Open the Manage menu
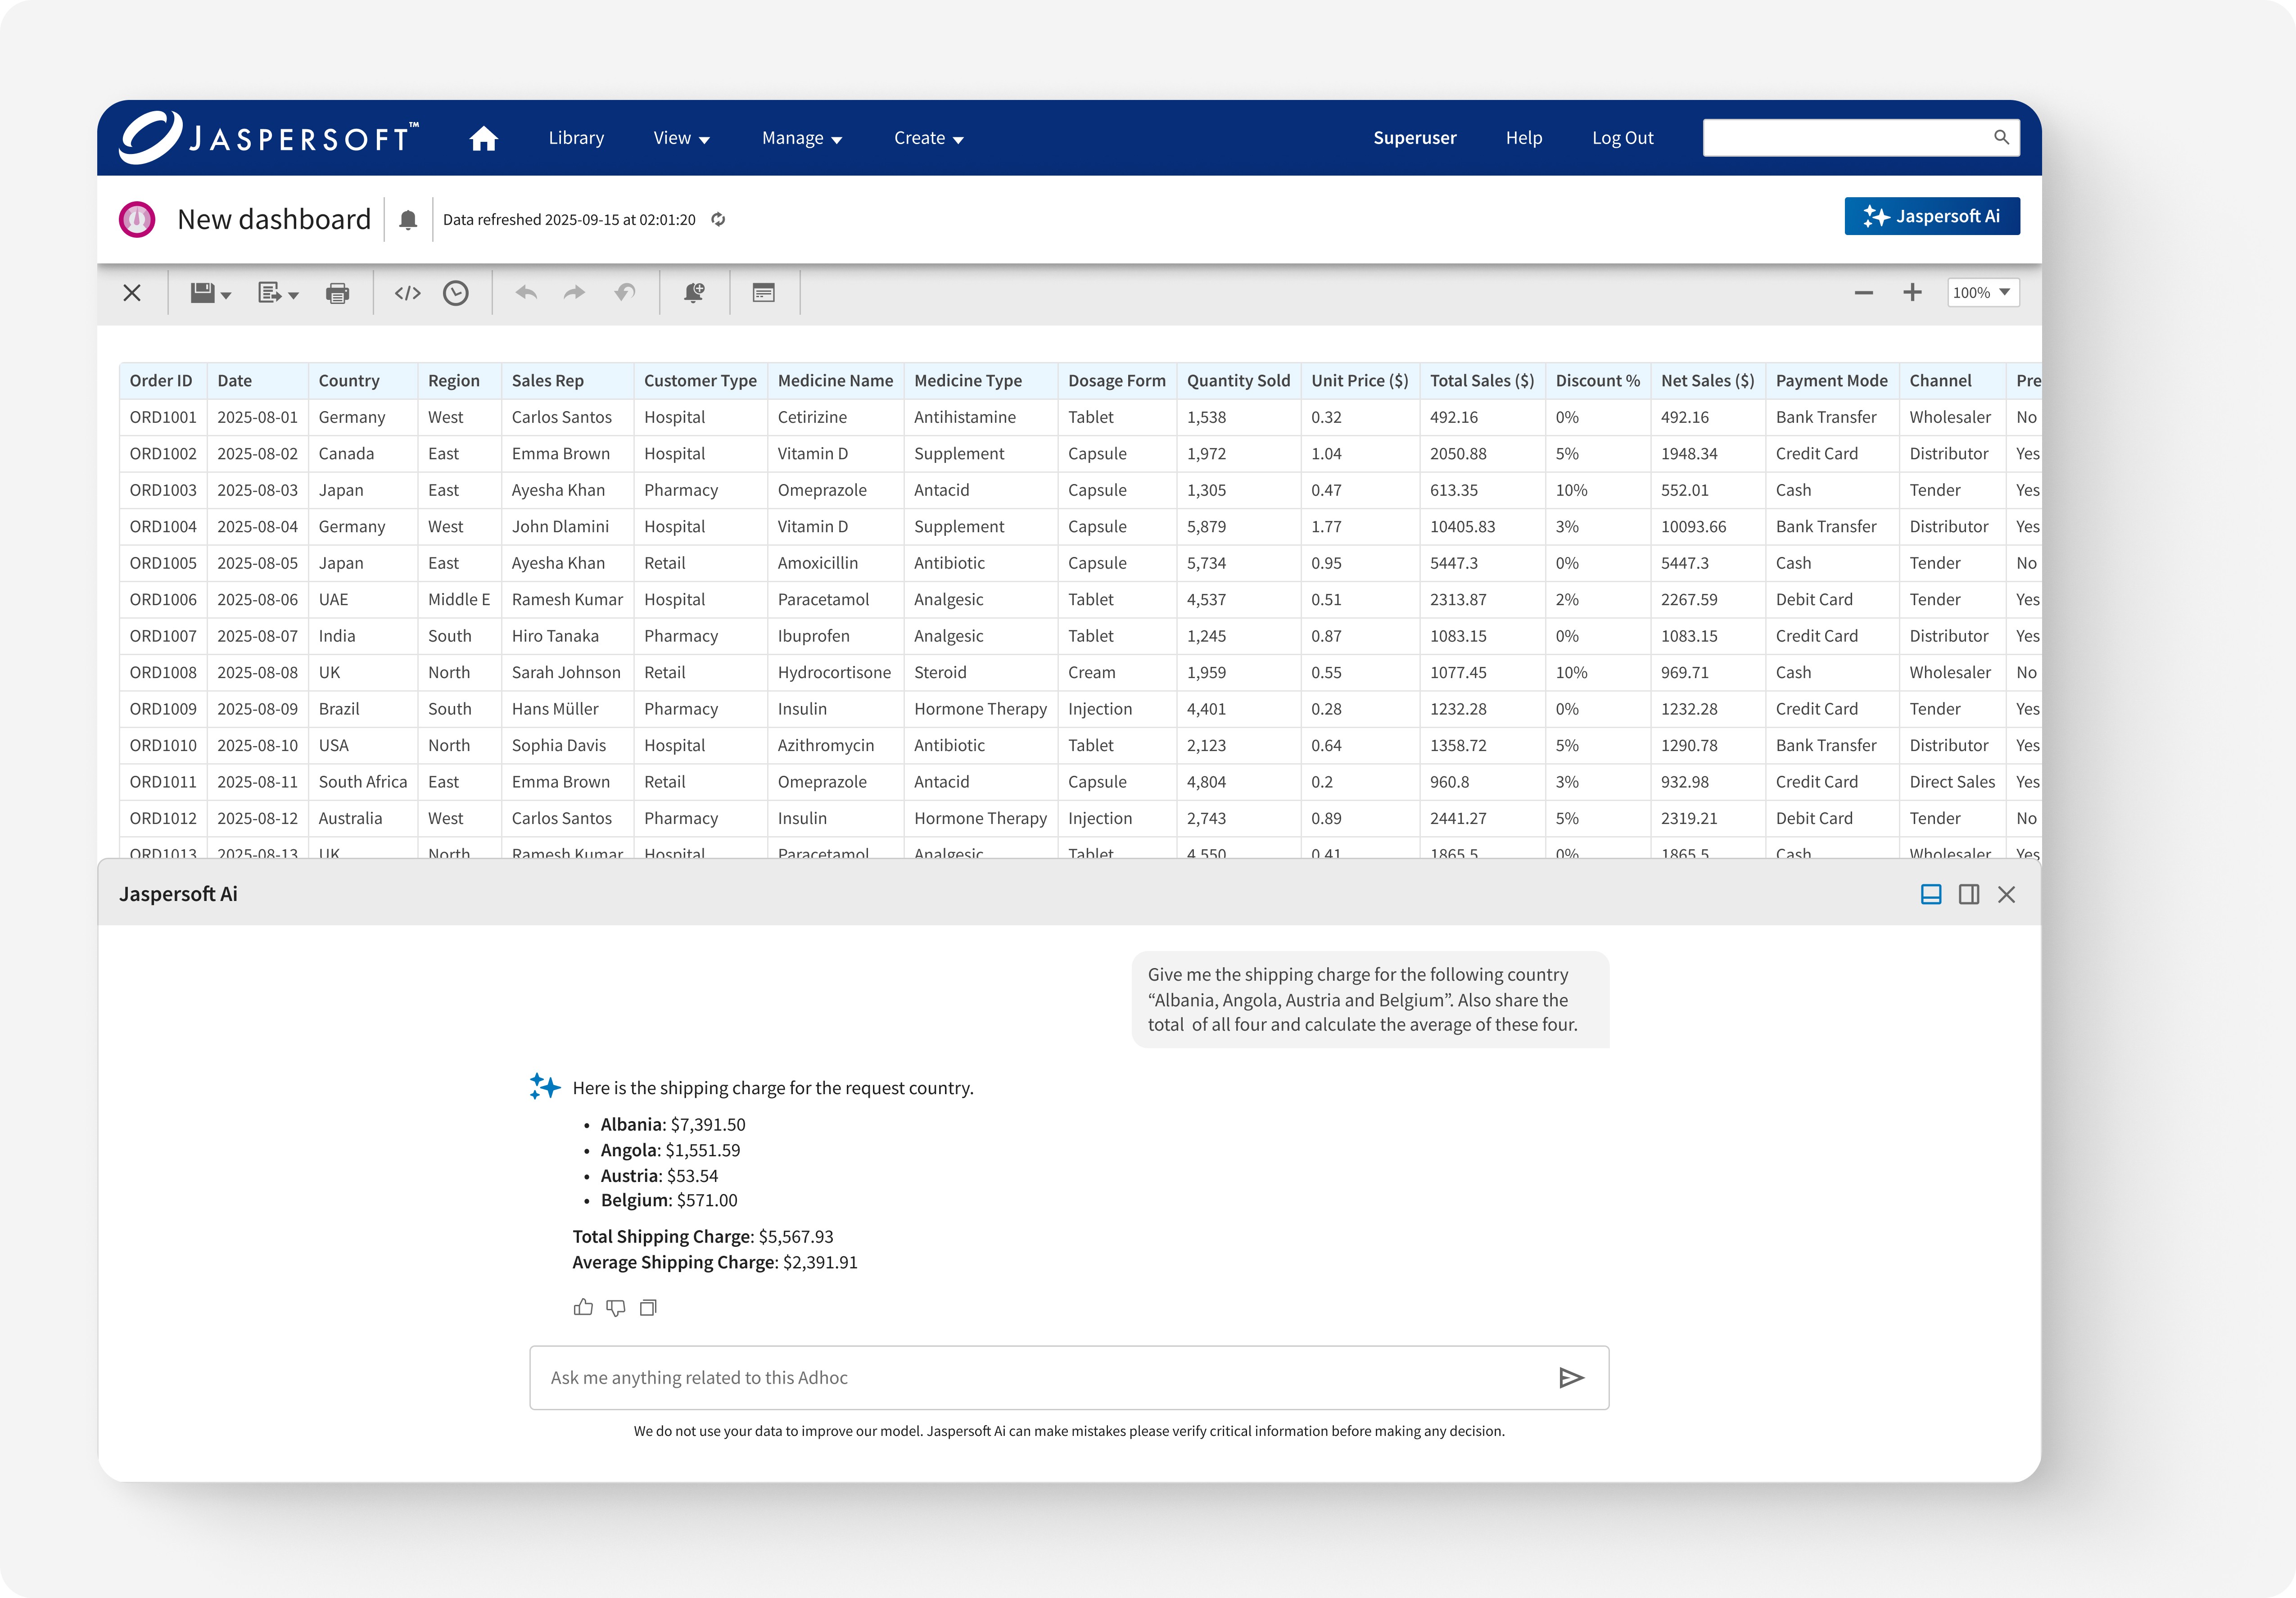This screenshot has width=2296, height=1598. (x=802, y=138)
